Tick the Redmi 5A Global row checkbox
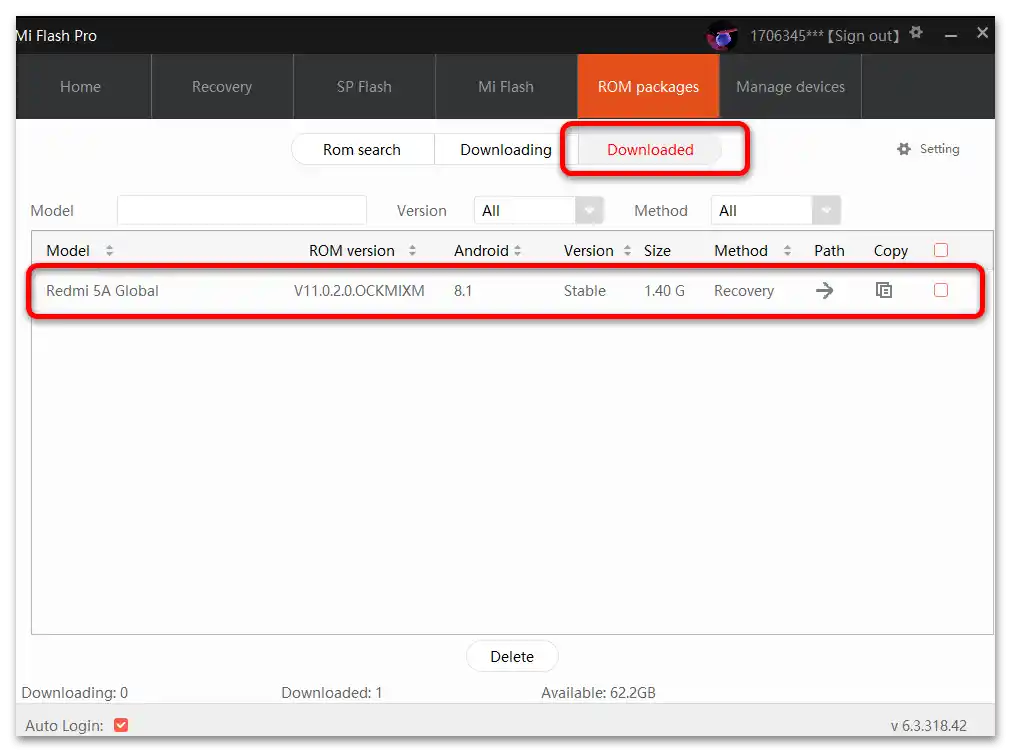The image size is (1011, 752). [x=941, y=290]
